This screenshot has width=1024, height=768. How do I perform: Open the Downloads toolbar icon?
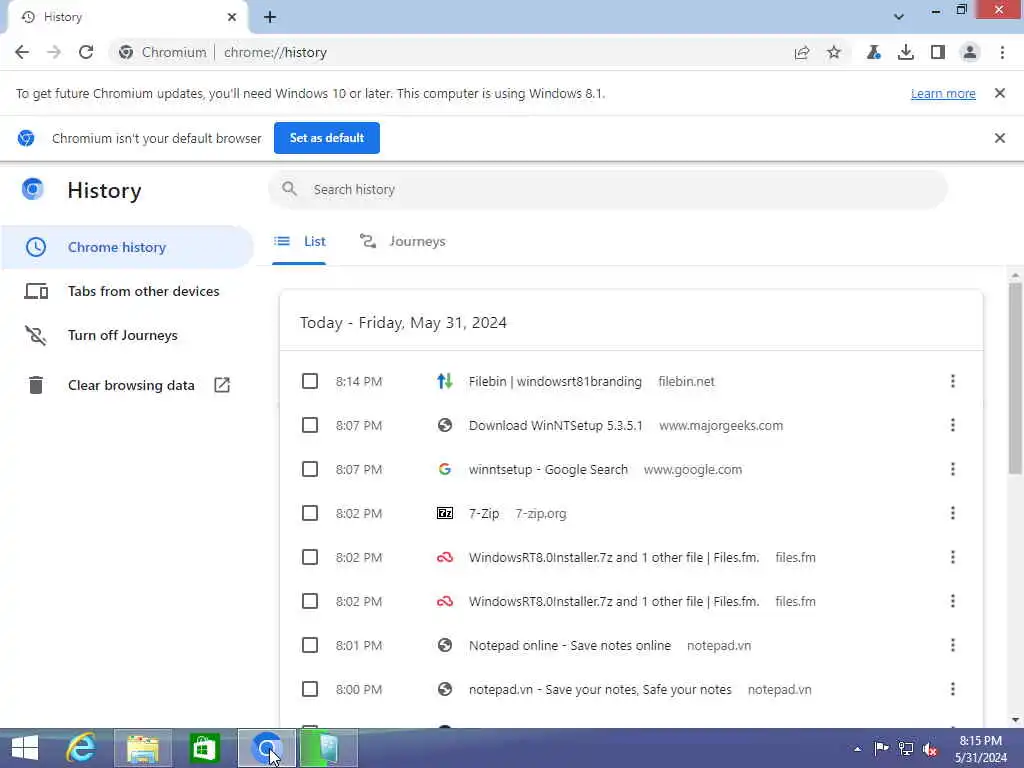click(x=906, y=52)
